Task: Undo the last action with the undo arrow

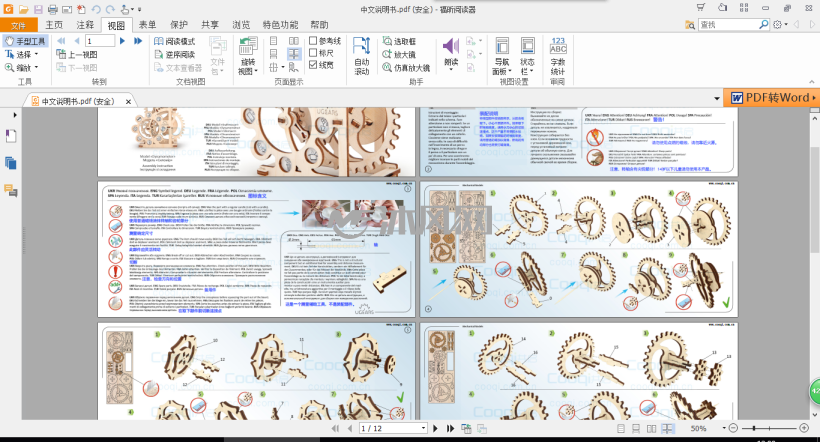Action: click(x=96, y=9)
